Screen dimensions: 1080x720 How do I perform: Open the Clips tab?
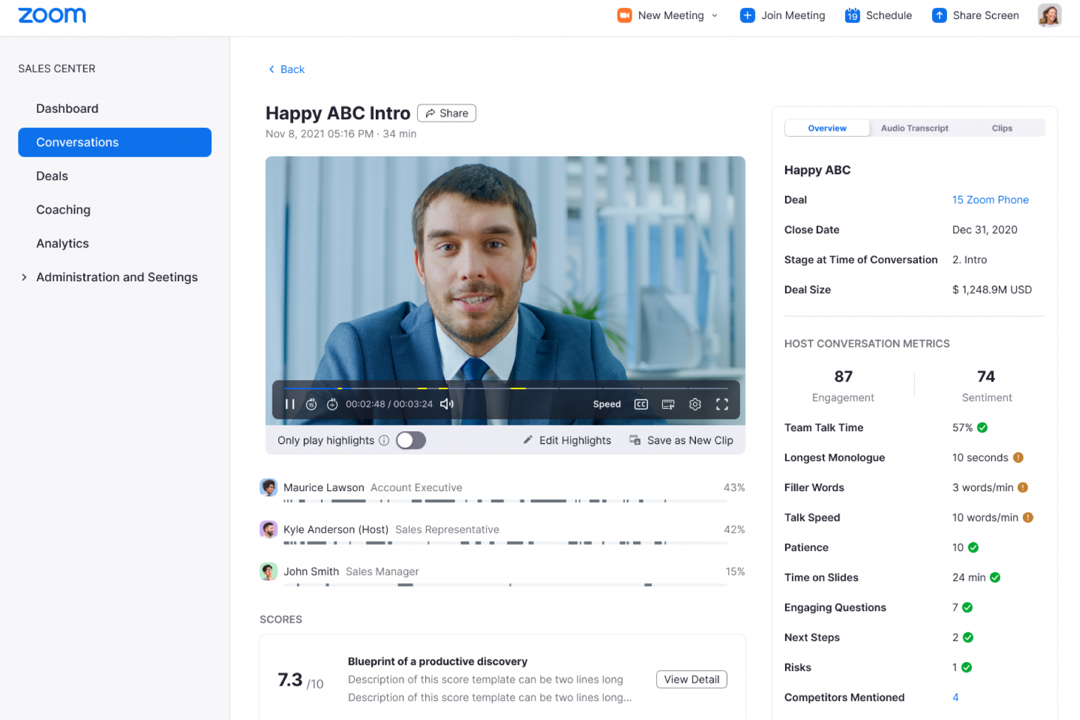pyautogui.click(x=1003, y=127)
